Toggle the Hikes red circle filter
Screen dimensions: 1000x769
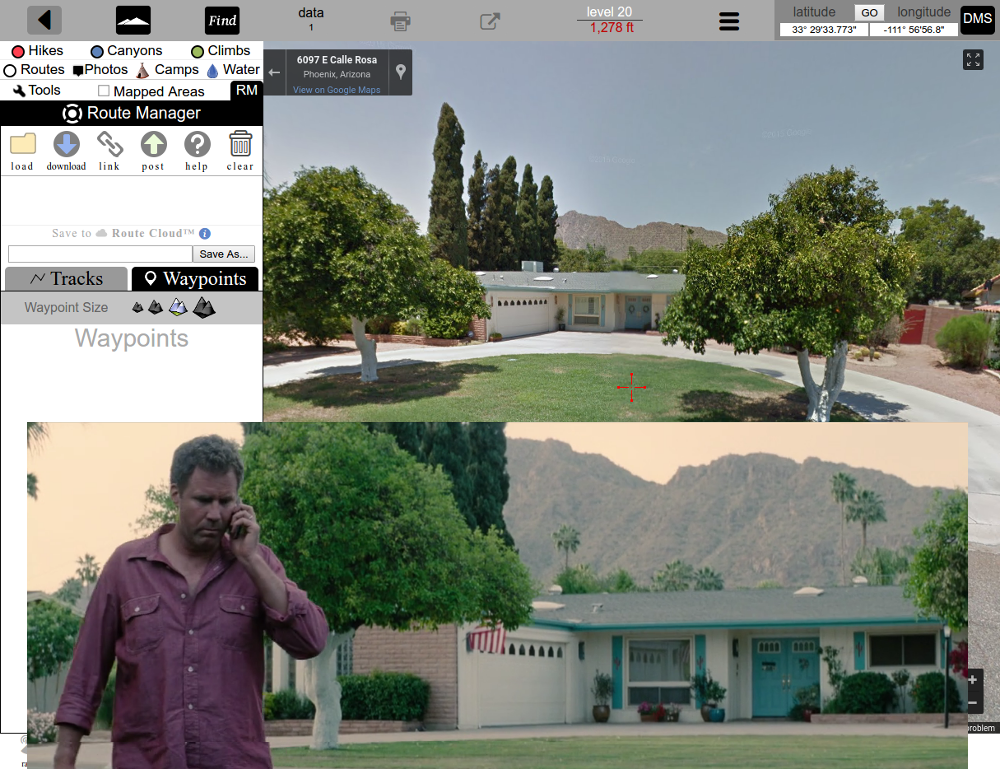click(x=17, y=51)
